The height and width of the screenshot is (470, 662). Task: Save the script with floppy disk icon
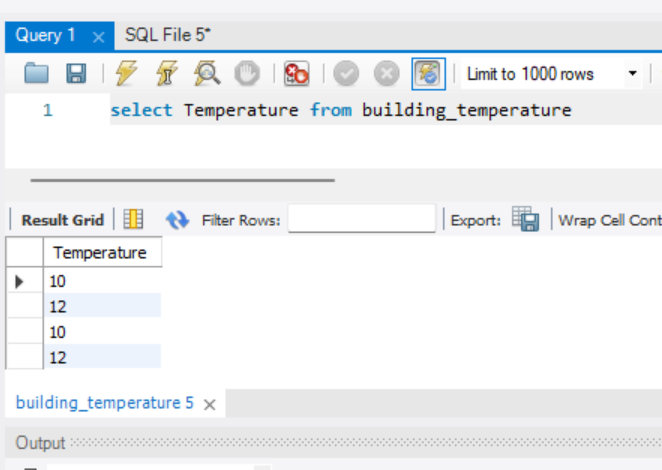click(x=76, y=73)
